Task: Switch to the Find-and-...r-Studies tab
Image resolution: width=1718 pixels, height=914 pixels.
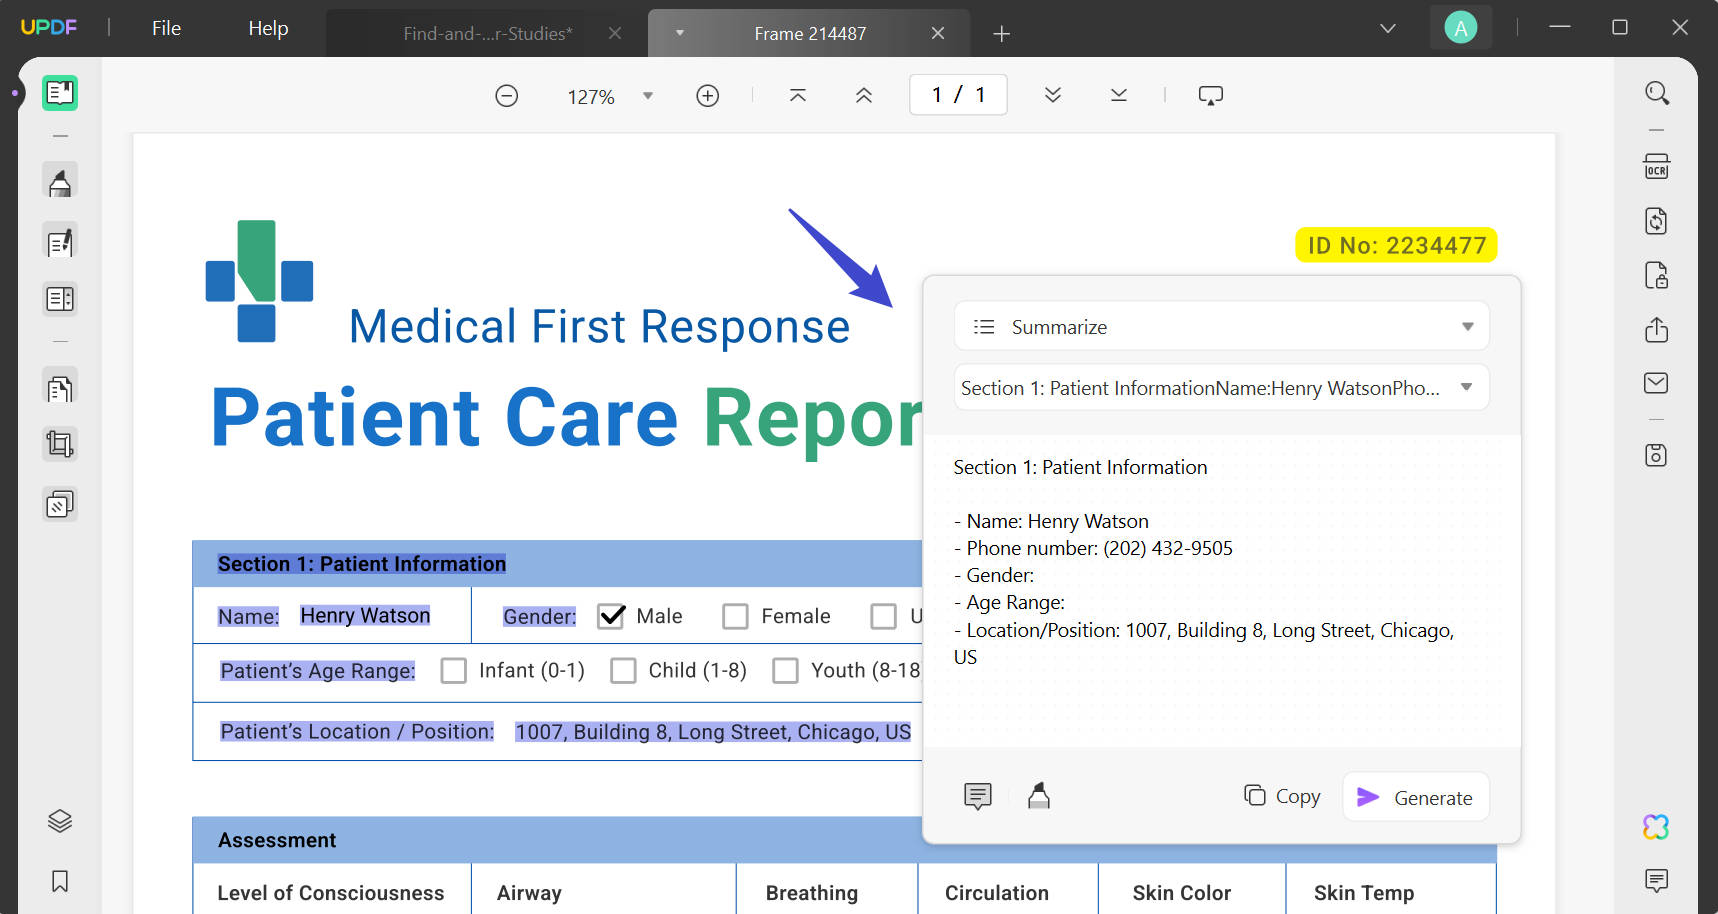Action: coord(487,33)
